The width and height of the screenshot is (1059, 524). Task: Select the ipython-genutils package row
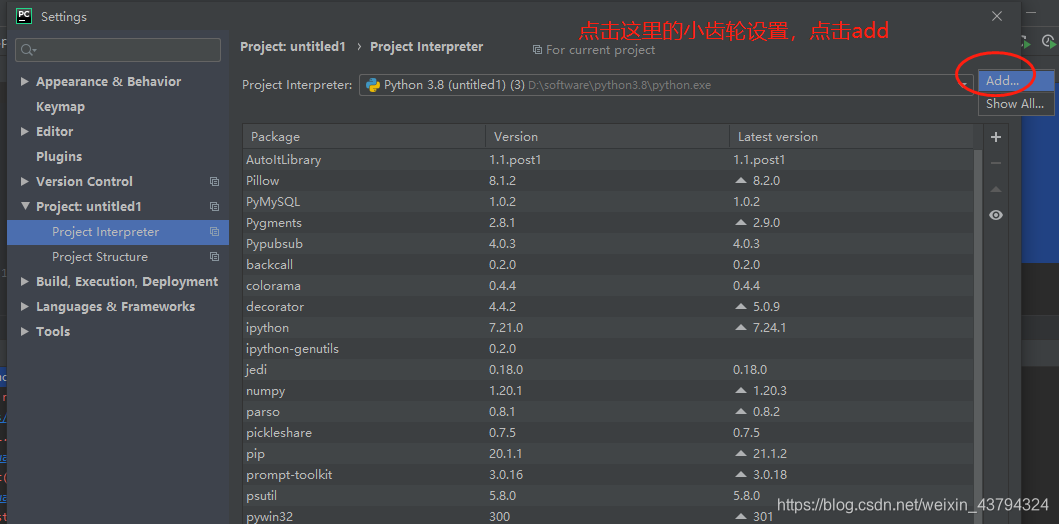pos(608,349)
